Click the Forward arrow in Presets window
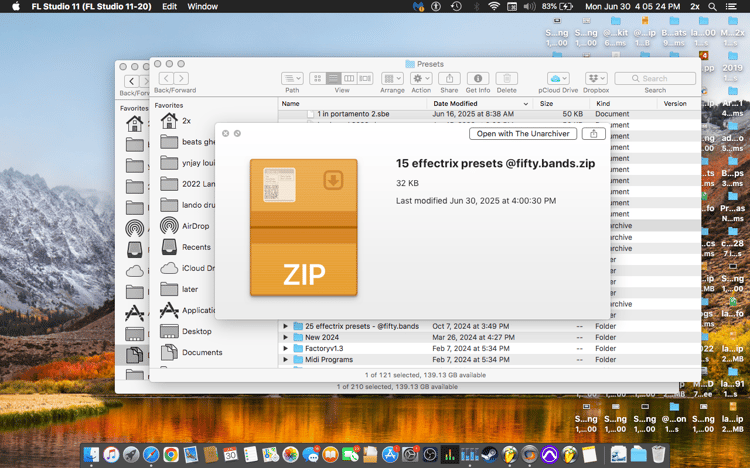The width and height of the screenshot is (750, 468). coord(181,78)
